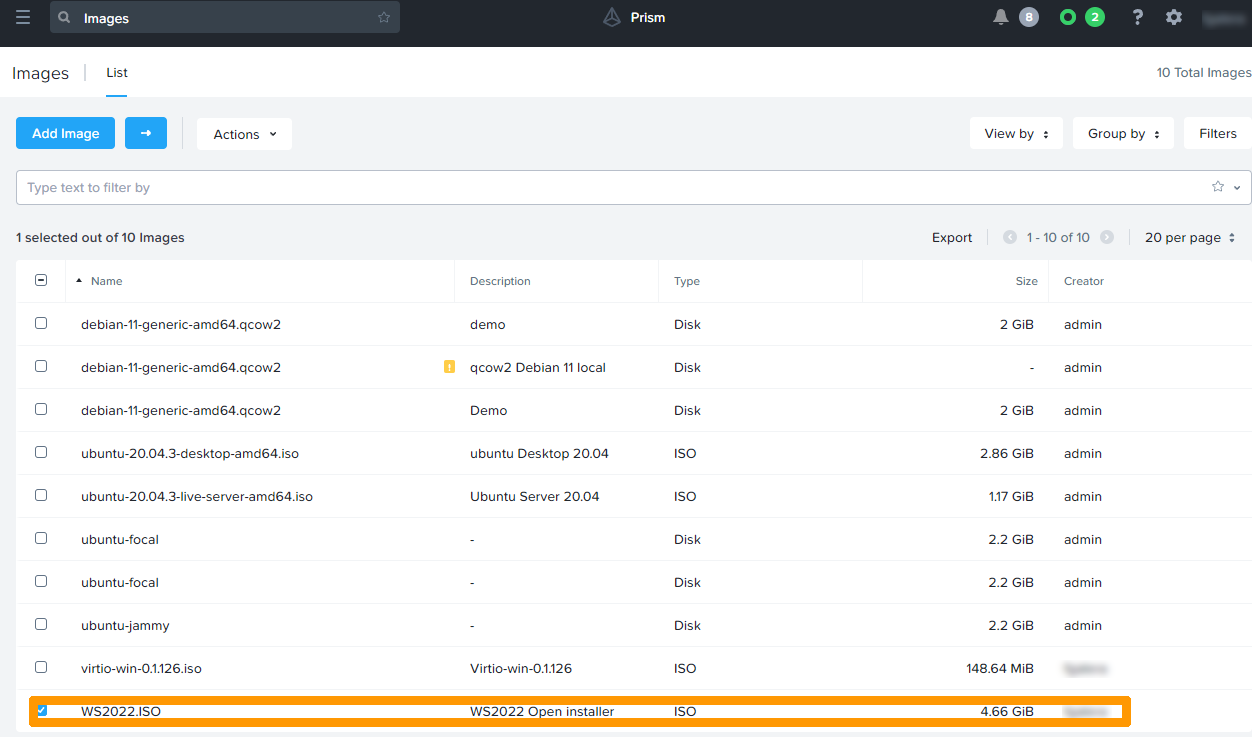Check the ubuntu-focal row checkbox
The width and height of the screenshot is (1252, 737).
[40, 538]
